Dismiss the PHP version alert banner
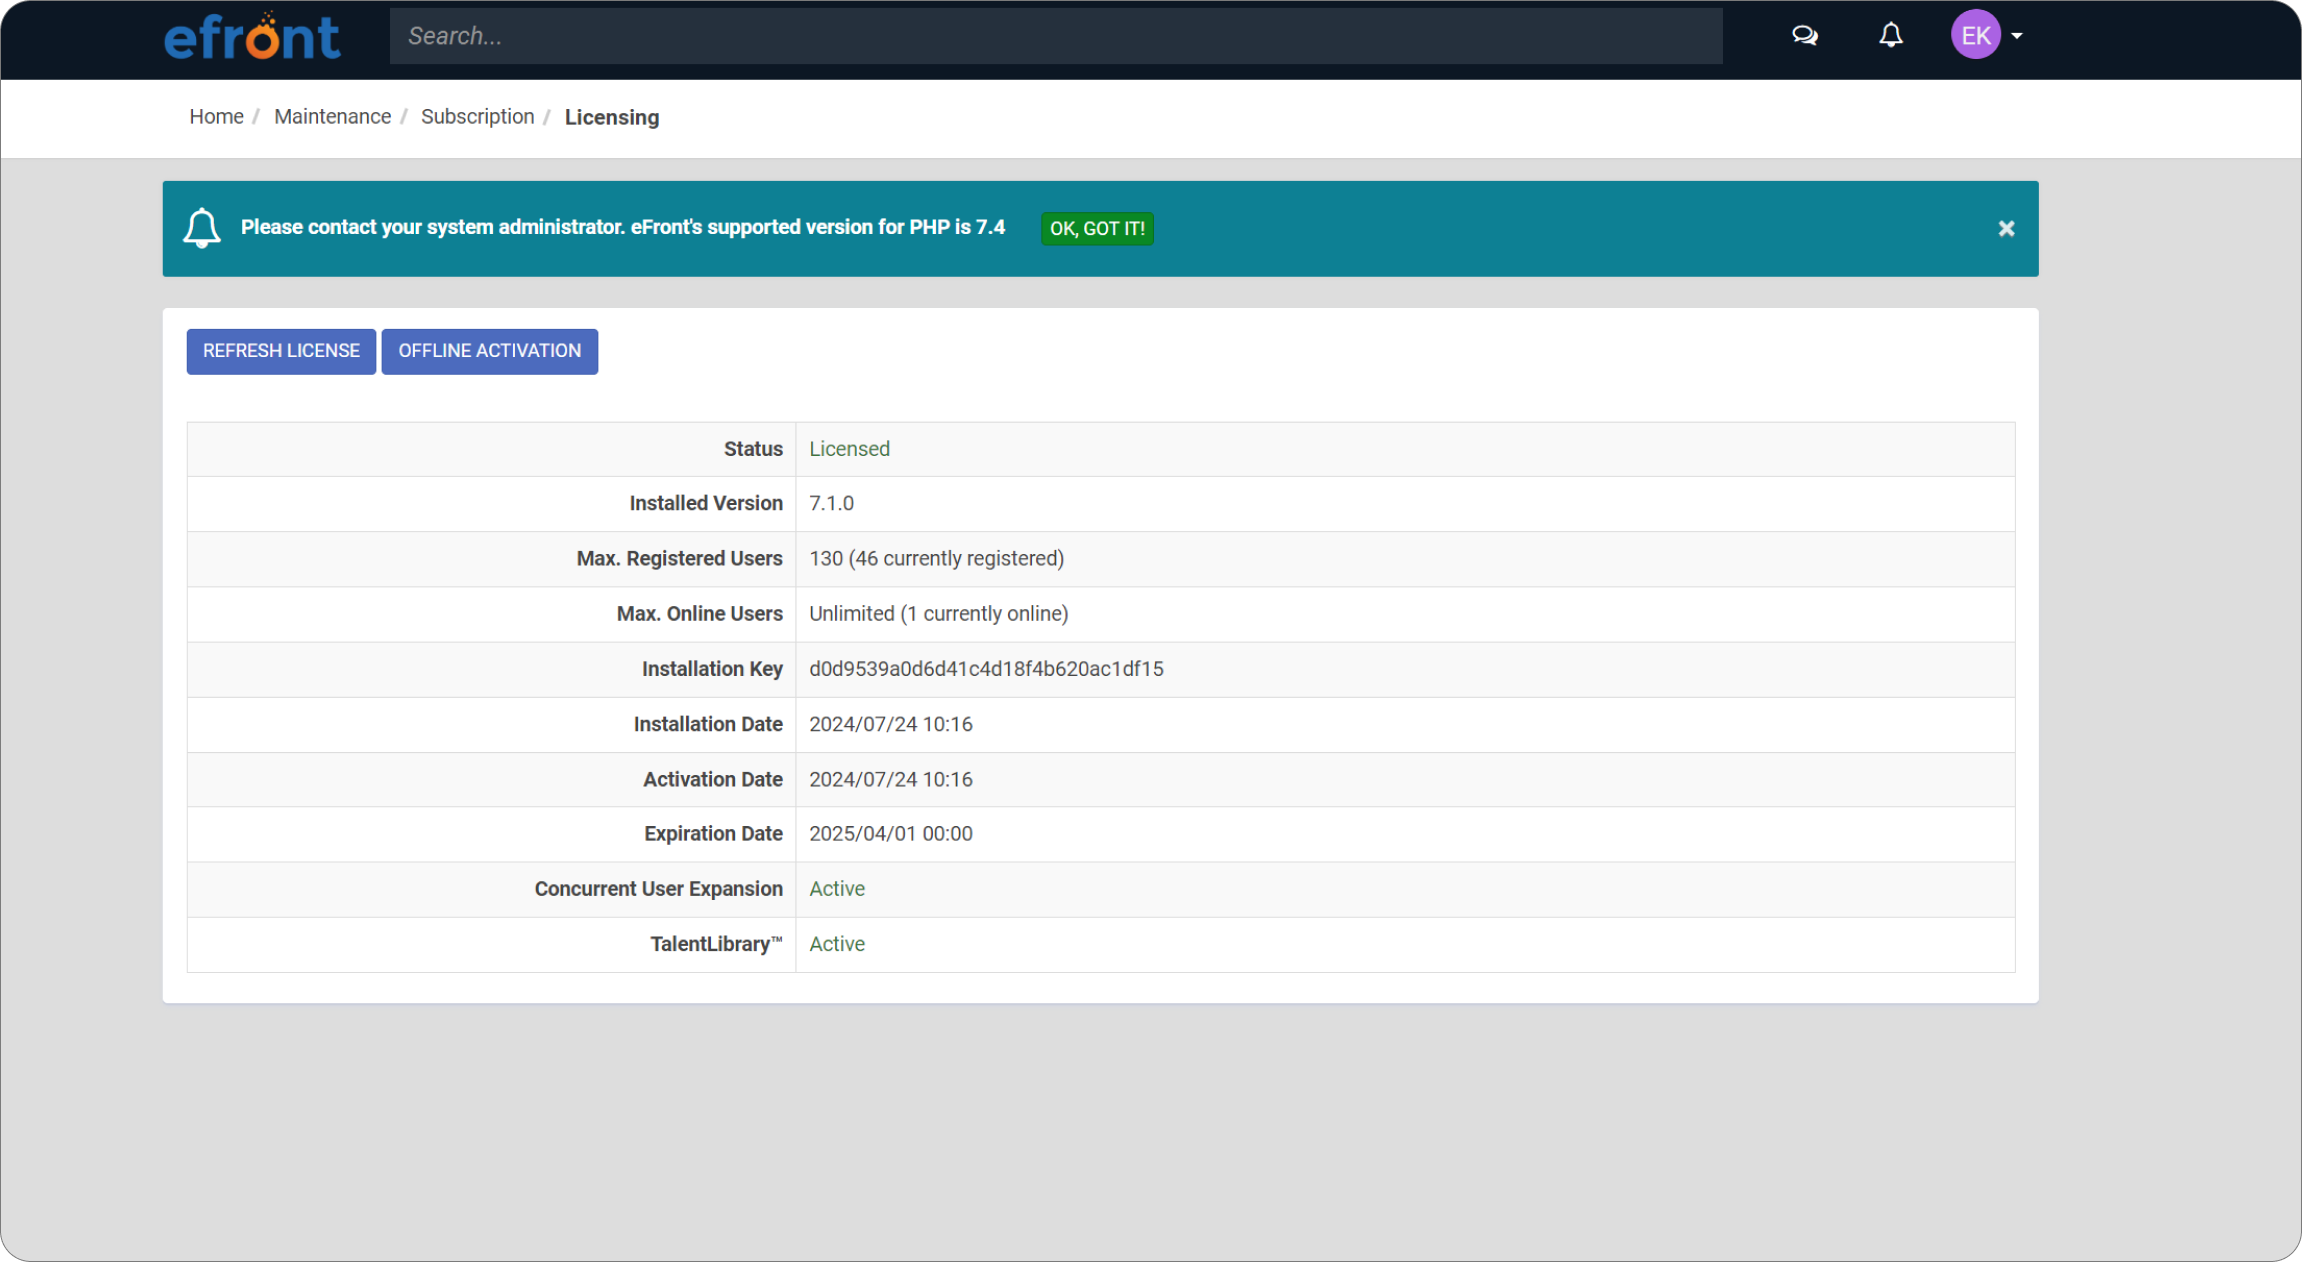 [2006, 229]
